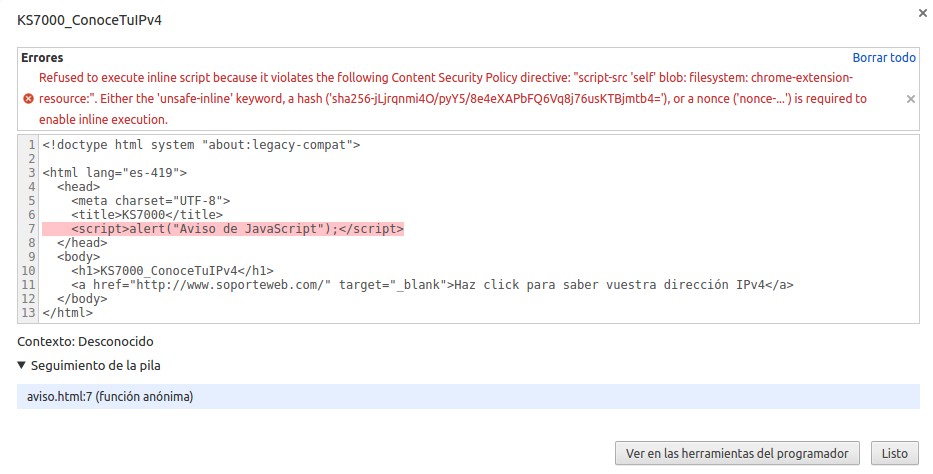Screen dimensions: 933x474
Task: Click line number 7 in the gutter
Action: point(33,229)
